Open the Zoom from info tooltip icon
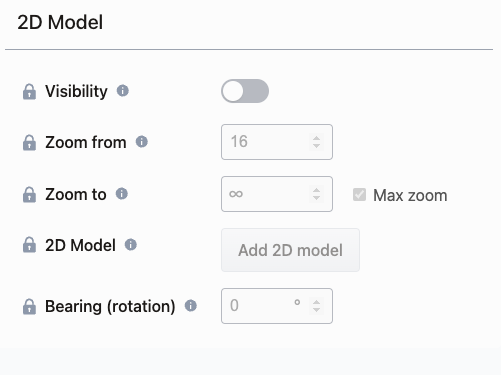The image size is (501, 375). 142,142
